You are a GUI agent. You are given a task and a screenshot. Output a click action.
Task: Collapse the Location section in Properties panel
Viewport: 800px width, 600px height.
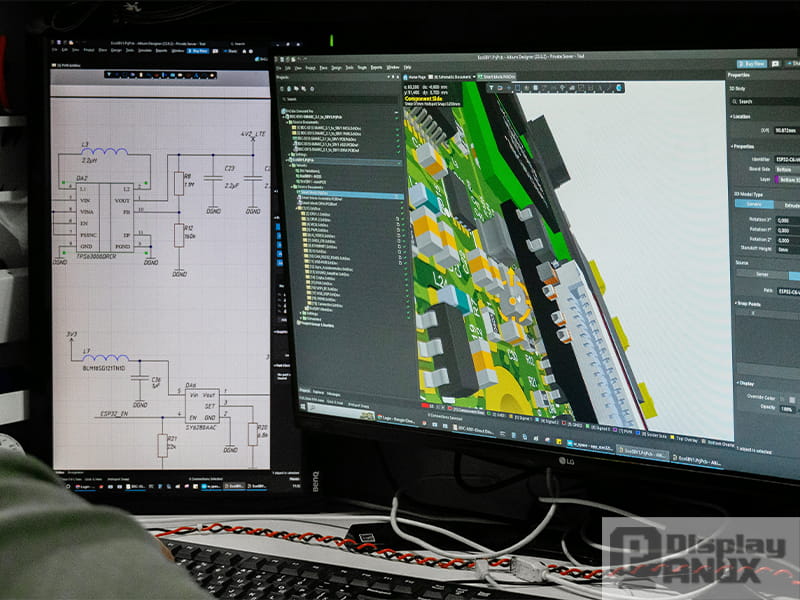[731, 117]
